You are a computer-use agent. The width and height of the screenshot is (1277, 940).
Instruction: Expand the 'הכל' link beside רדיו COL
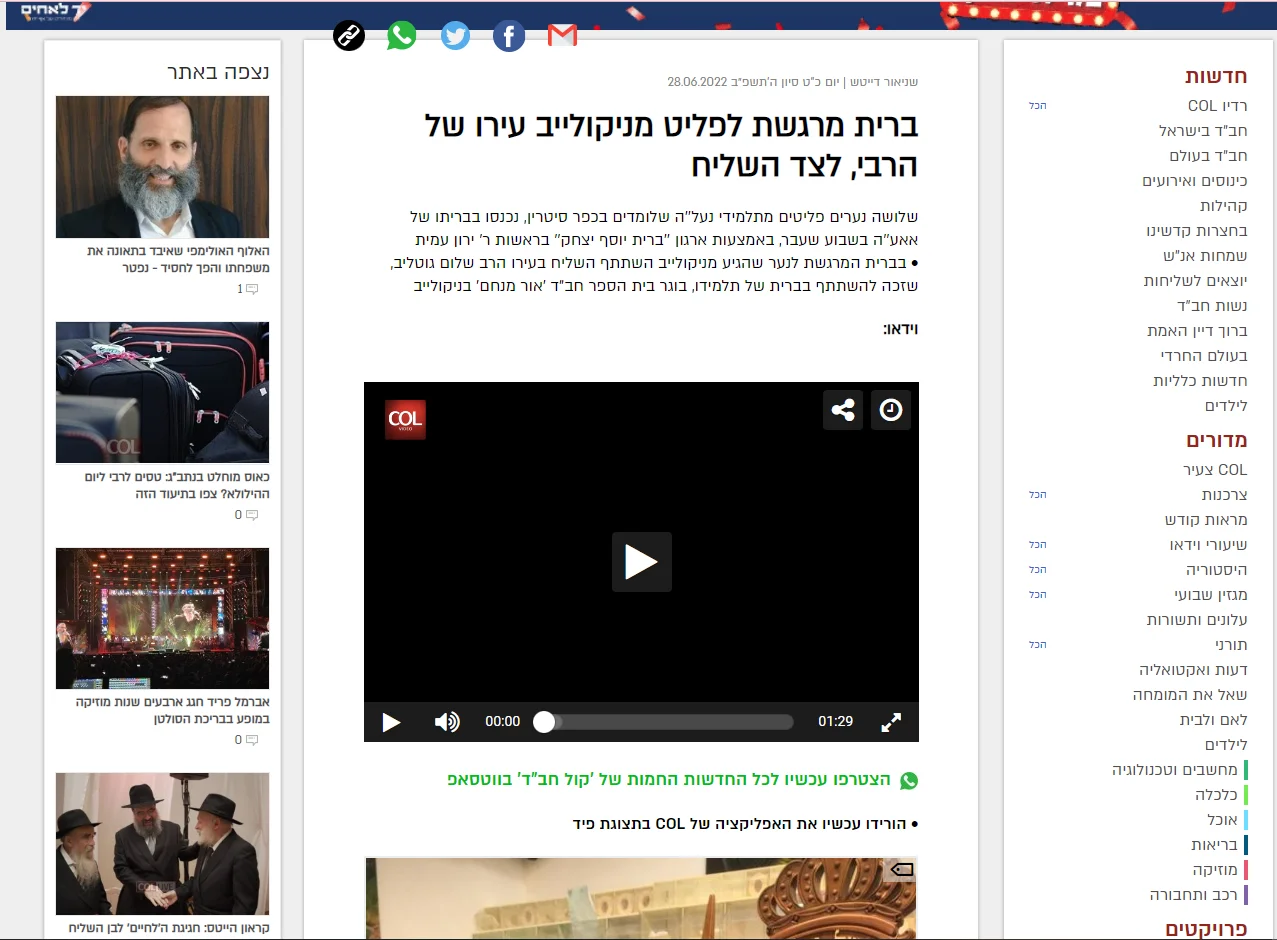pyautogui.click(x=1037, y=105)
